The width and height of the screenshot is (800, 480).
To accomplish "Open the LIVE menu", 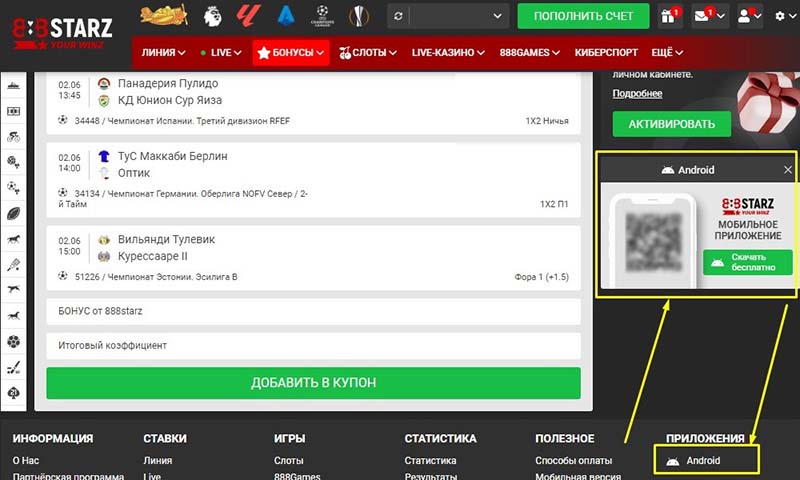I will 221,53.
